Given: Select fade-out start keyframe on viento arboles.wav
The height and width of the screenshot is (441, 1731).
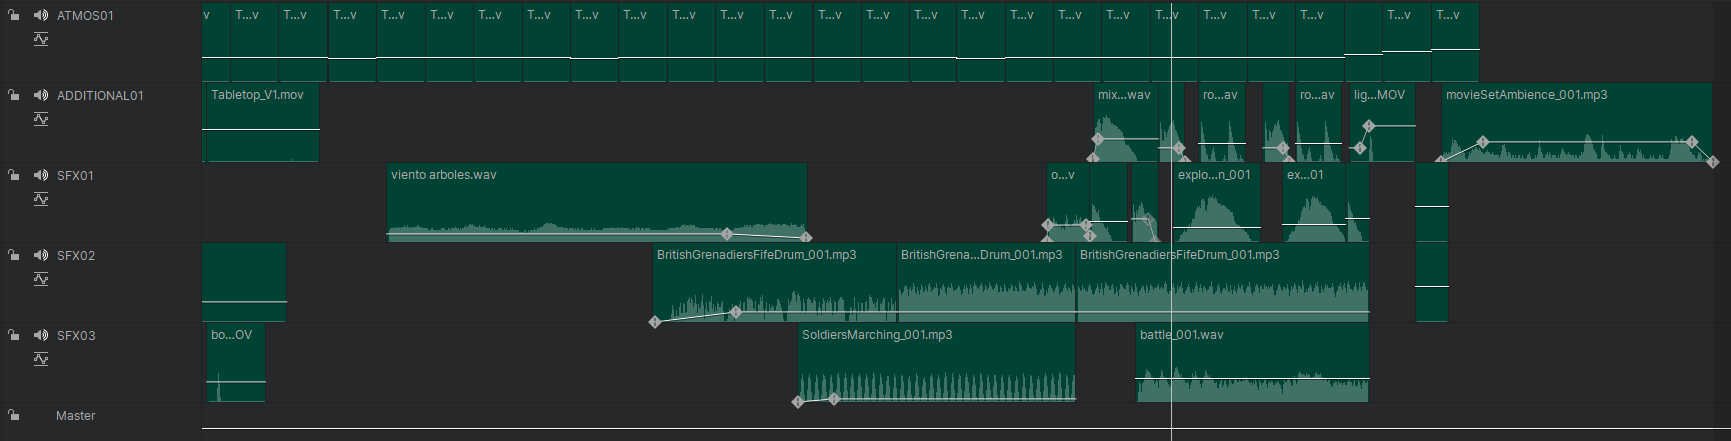Looking at the screenshot, I should tap(727, 234).
